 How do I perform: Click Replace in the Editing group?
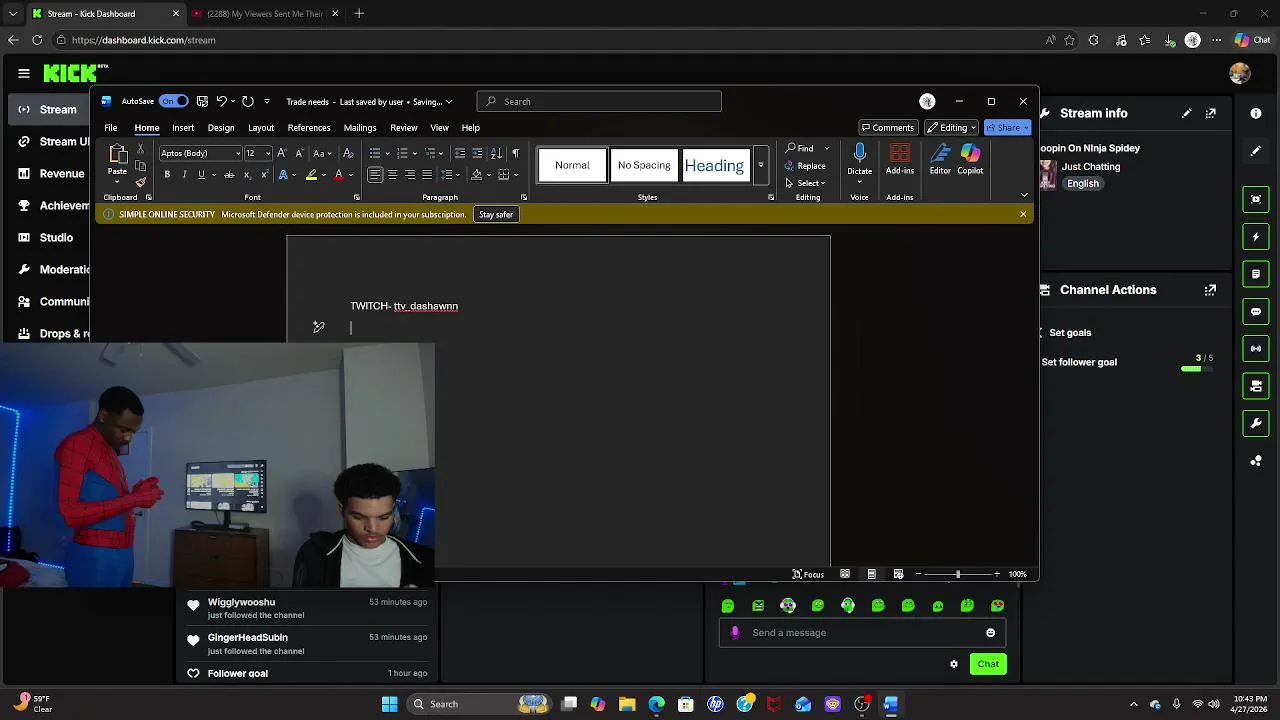coord(806,166)
